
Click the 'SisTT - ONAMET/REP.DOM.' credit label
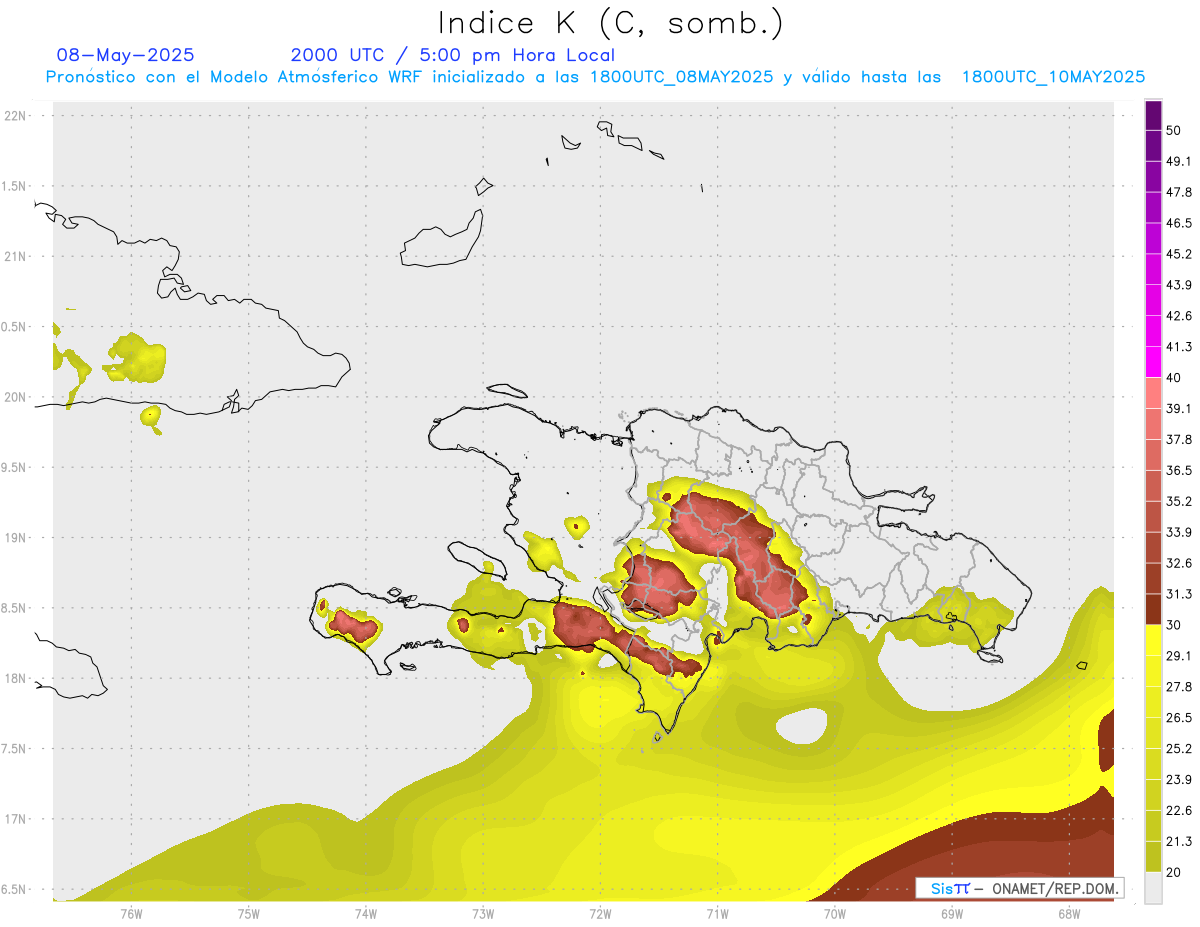[1020, 888]
